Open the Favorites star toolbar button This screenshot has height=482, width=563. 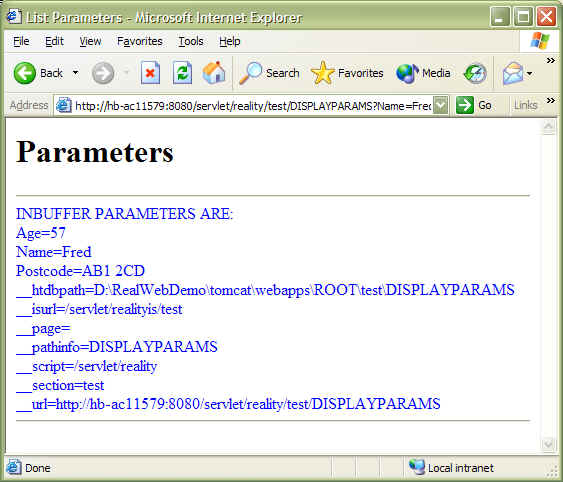coord(347,73)
